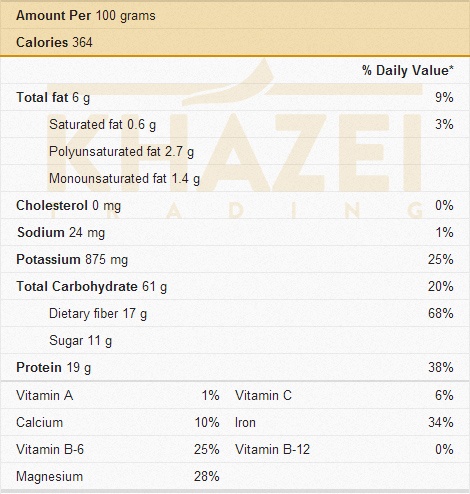Click the KHAZEI watermark logo
This screenshot has height=494, width=470.
click(x=235, y=140)
